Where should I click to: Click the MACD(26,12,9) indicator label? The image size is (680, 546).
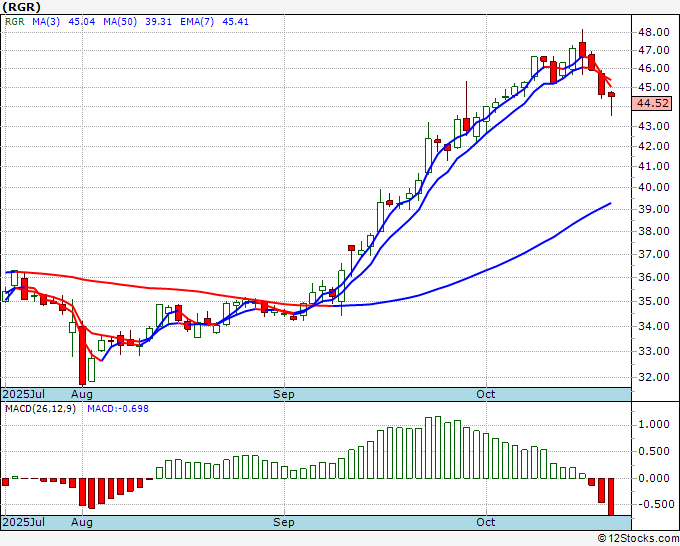click(x=40, y=409)
